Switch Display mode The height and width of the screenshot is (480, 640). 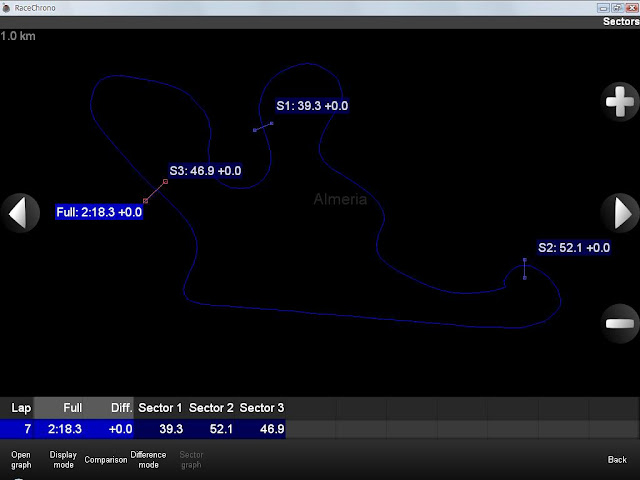(x=63, y=459)
